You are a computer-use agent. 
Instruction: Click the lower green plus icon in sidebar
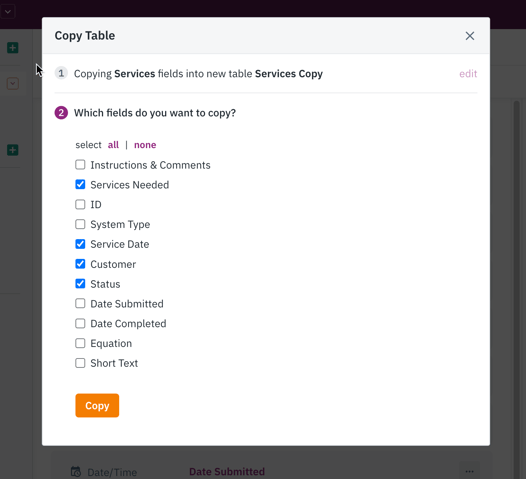tap(13, 150)
